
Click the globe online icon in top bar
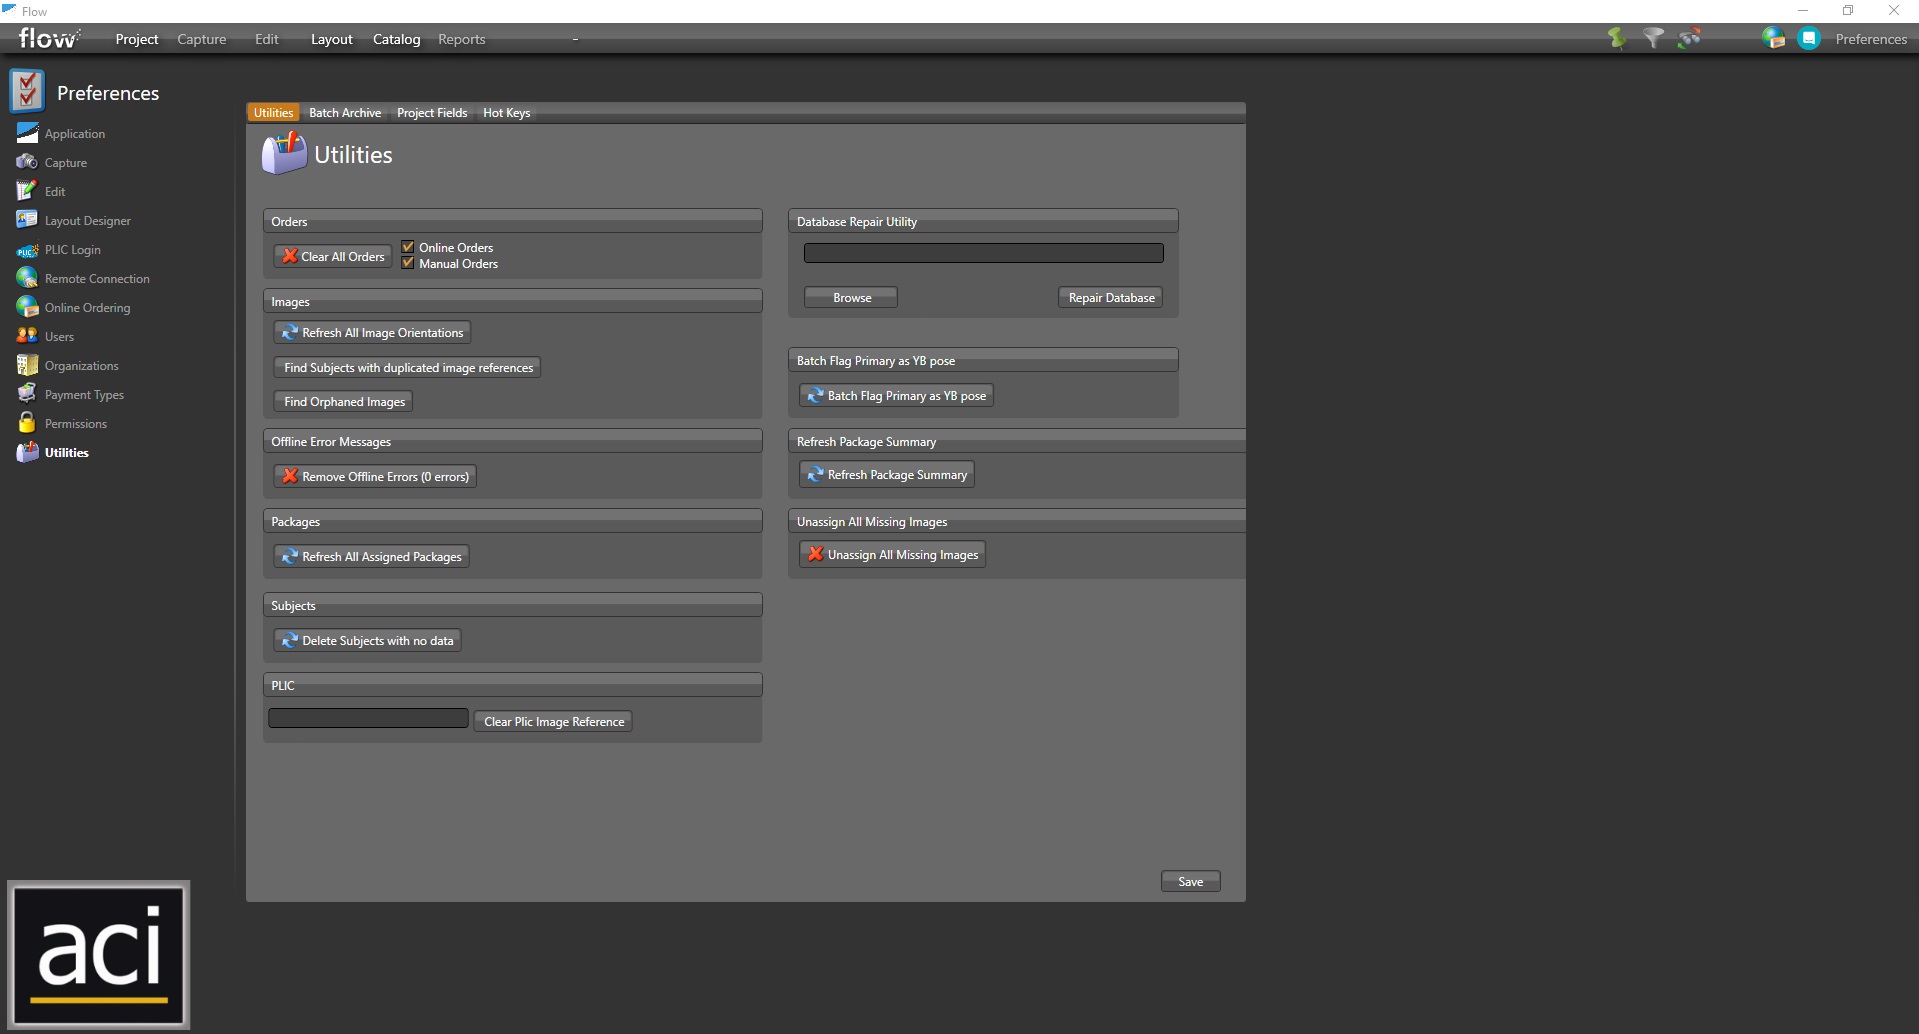1773,38
